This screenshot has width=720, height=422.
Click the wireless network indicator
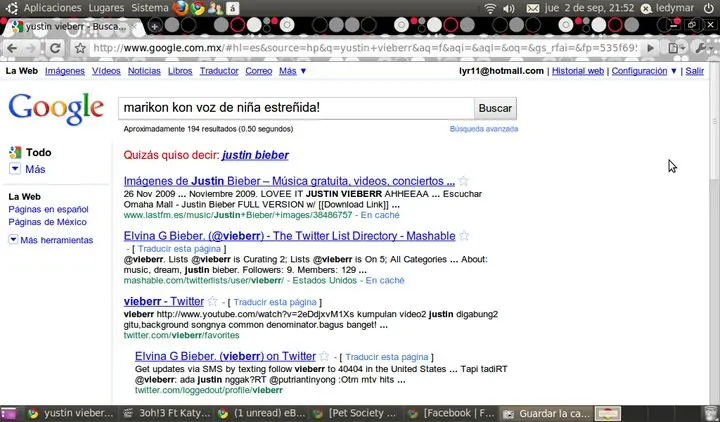[490, 8]
